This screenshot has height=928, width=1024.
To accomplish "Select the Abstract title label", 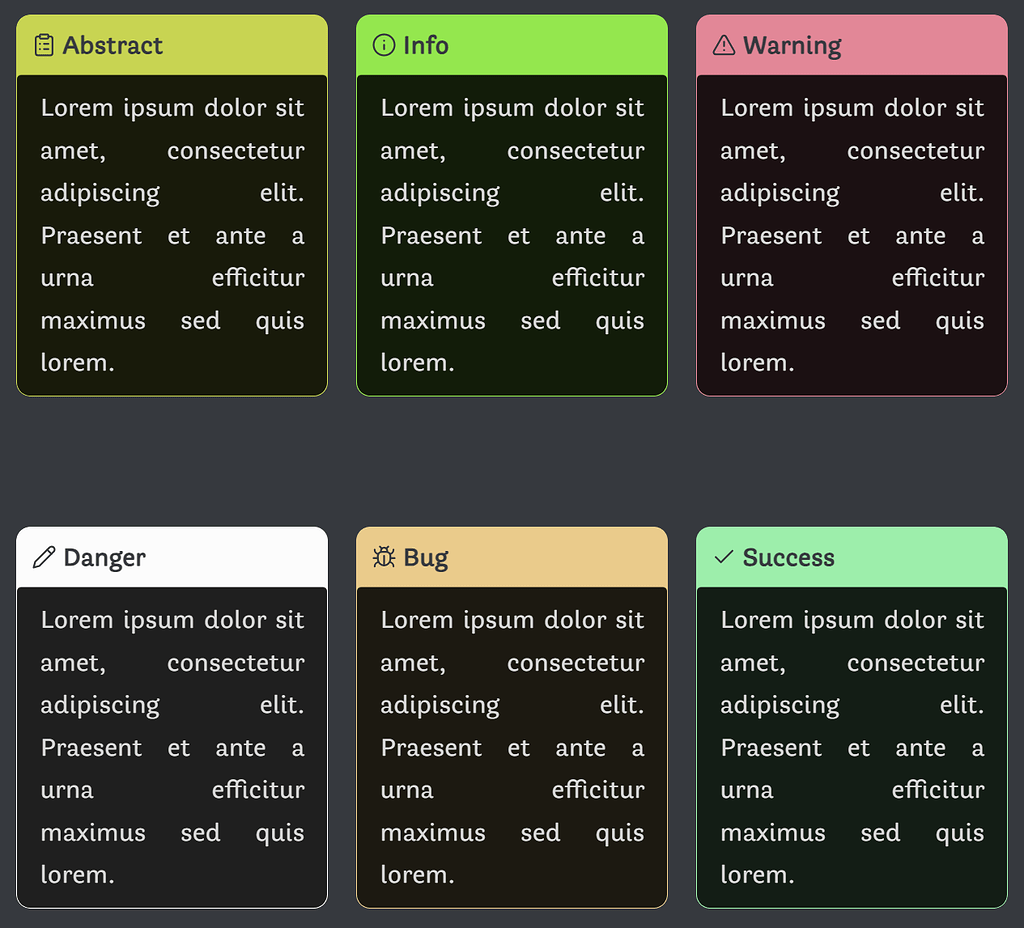I will [x=113, y=44].
